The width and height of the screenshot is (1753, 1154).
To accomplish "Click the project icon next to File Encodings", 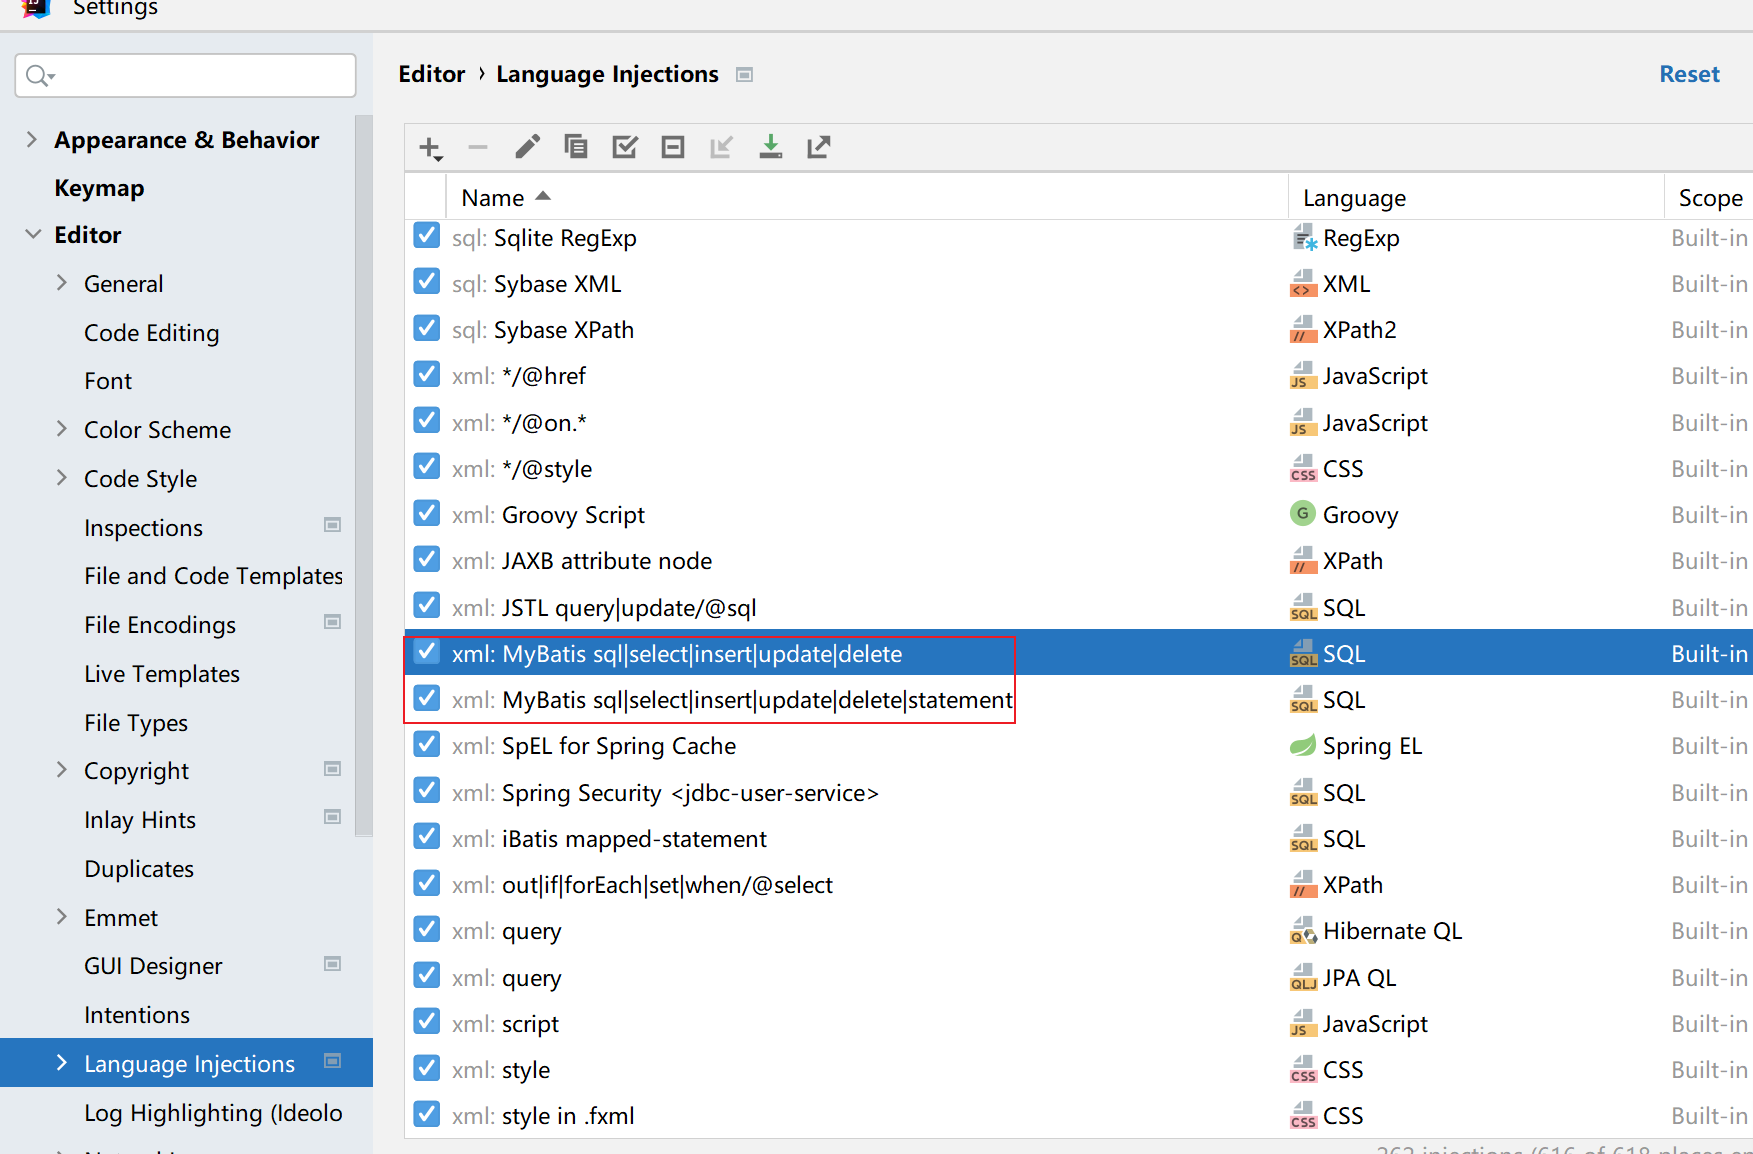I will 333,622.
